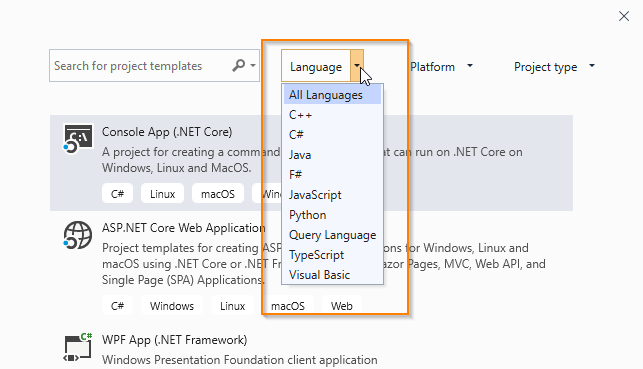Click the Linux tag under Console App

click(162, 194)
